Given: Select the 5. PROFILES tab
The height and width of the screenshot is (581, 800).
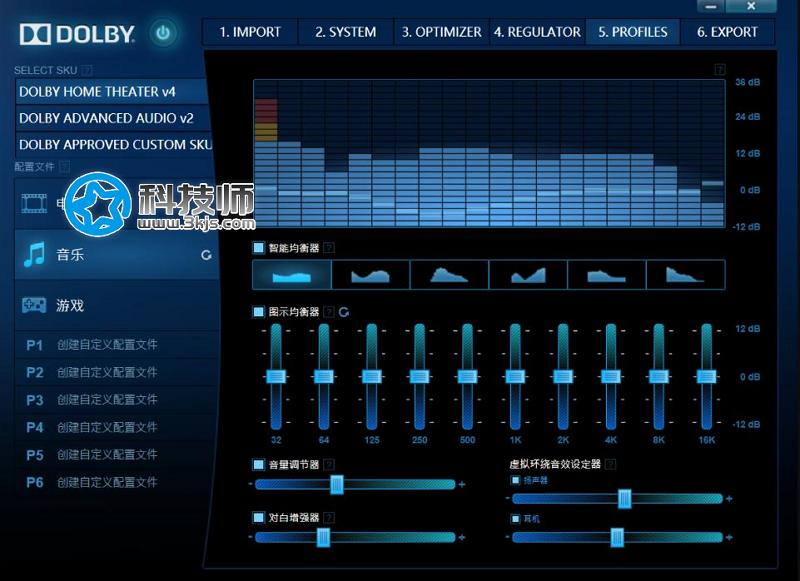Looking at the screenshot, I should pyautogui.click(x=633, y=32).
